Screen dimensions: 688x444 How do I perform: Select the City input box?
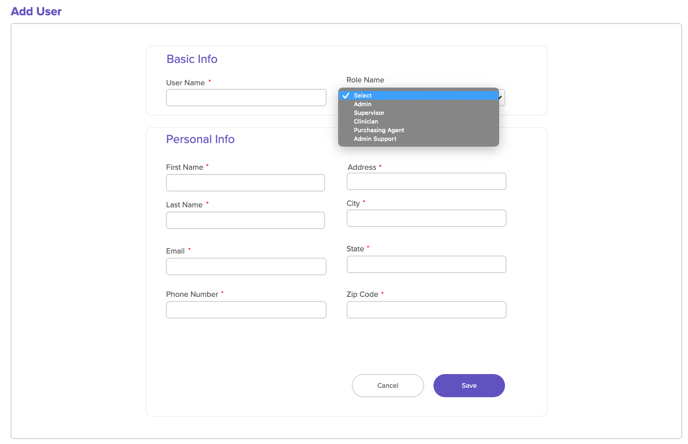click(x=426, y=218)
